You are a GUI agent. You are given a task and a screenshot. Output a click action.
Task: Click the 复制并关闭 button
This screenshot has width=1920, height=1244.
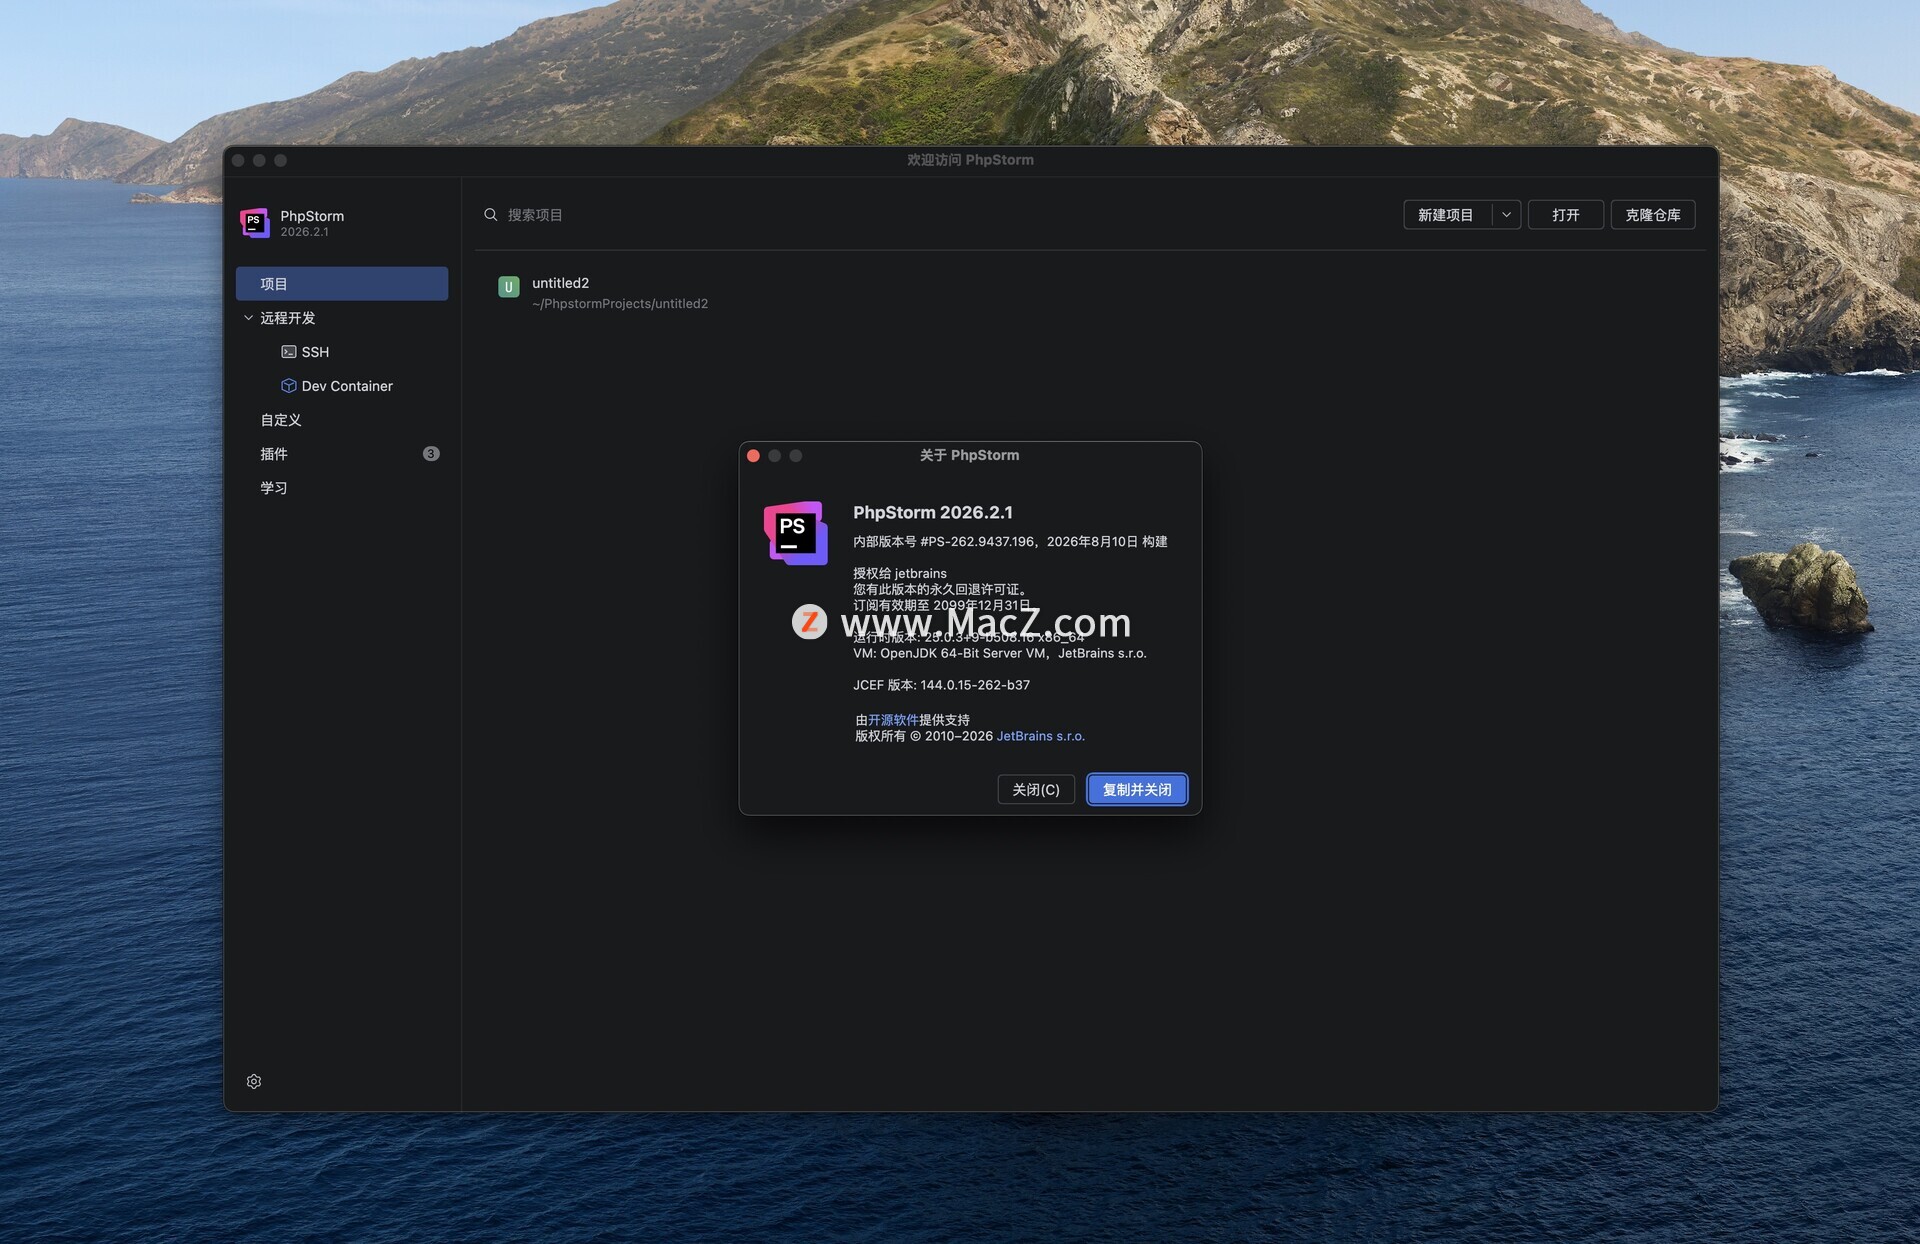pyautogui.click(x=1137, y=789)
